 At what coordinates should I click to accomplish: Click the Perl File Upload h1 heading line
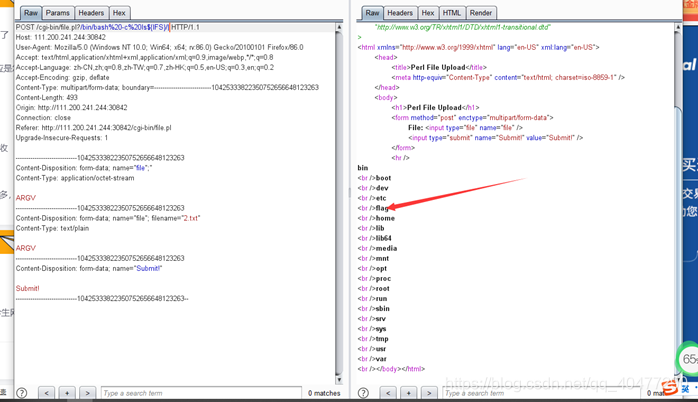click(x=435, y=108)
